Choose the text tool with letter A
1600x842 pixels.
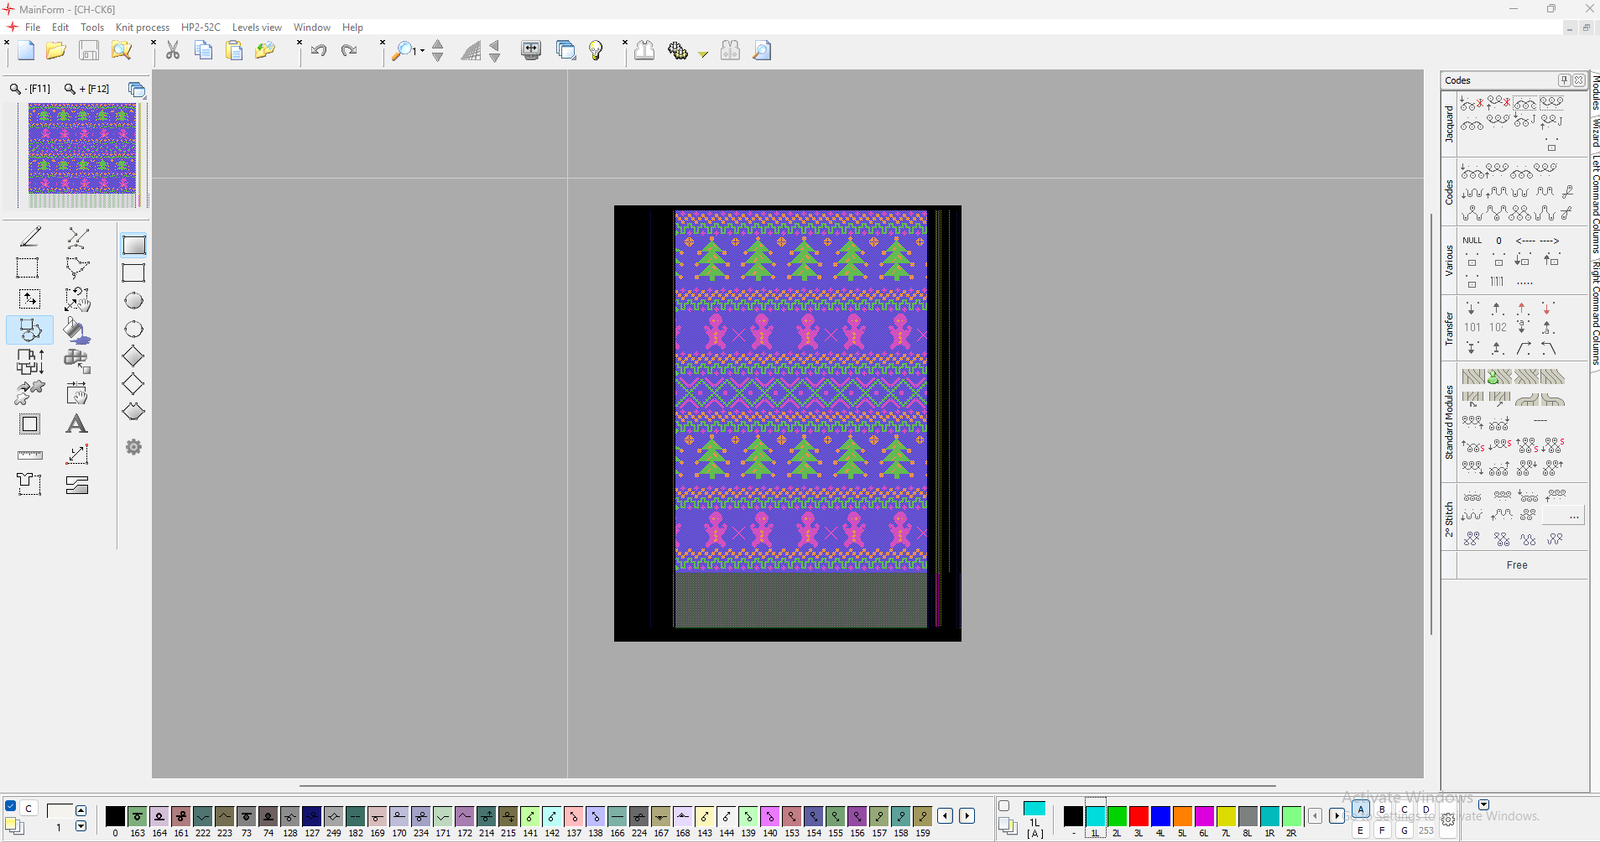pos(76,424)
